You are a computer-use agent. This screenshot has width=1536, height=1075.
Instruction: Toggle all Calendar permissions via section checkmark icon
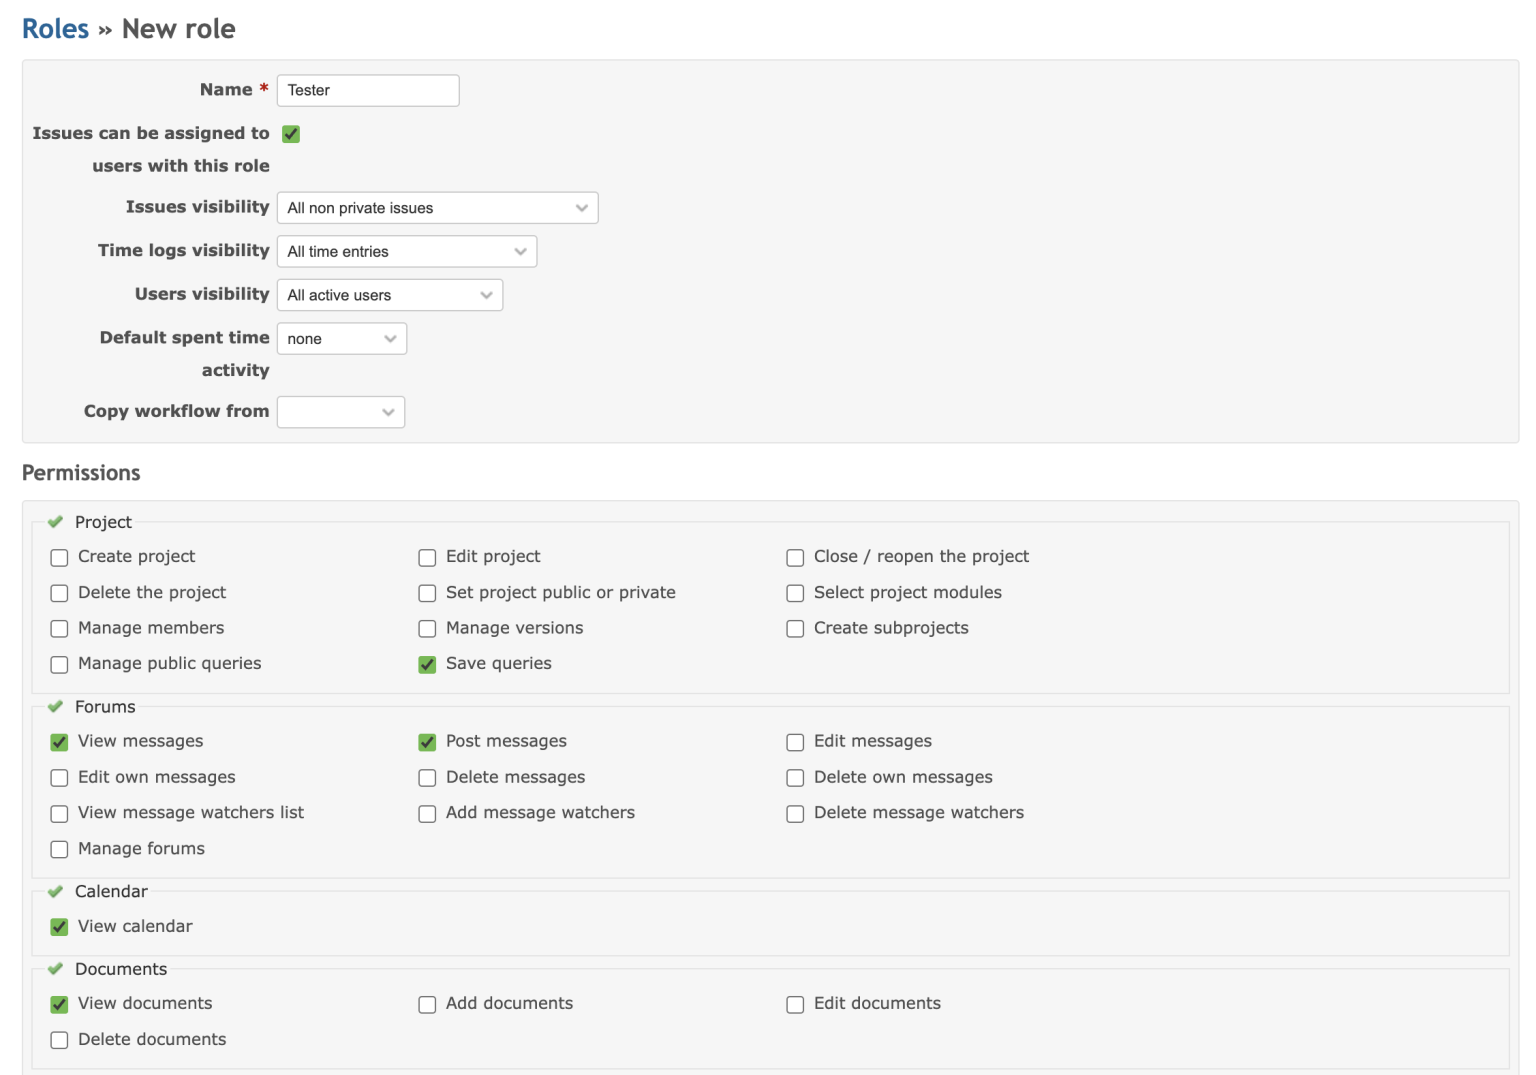[x=56, y=891]
